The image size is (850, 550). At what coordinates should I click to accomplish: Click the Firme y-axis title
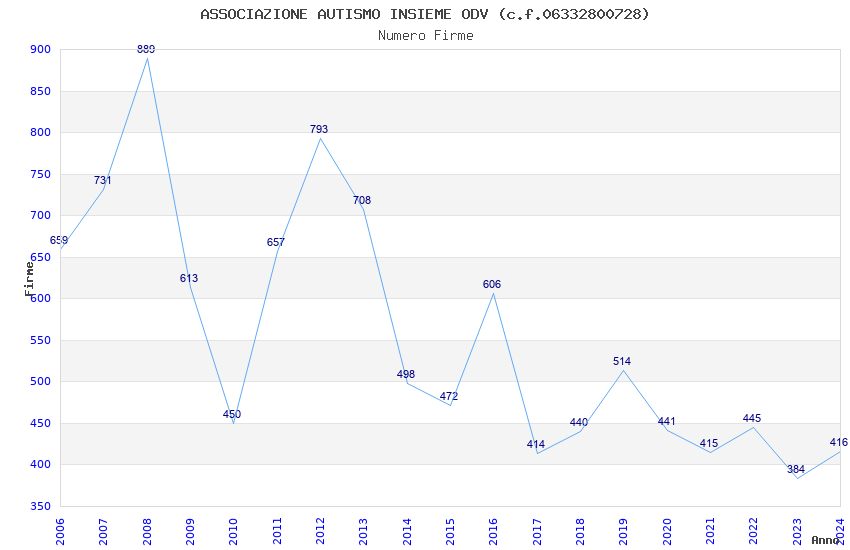pyautogui.click(x=29, y=279)
